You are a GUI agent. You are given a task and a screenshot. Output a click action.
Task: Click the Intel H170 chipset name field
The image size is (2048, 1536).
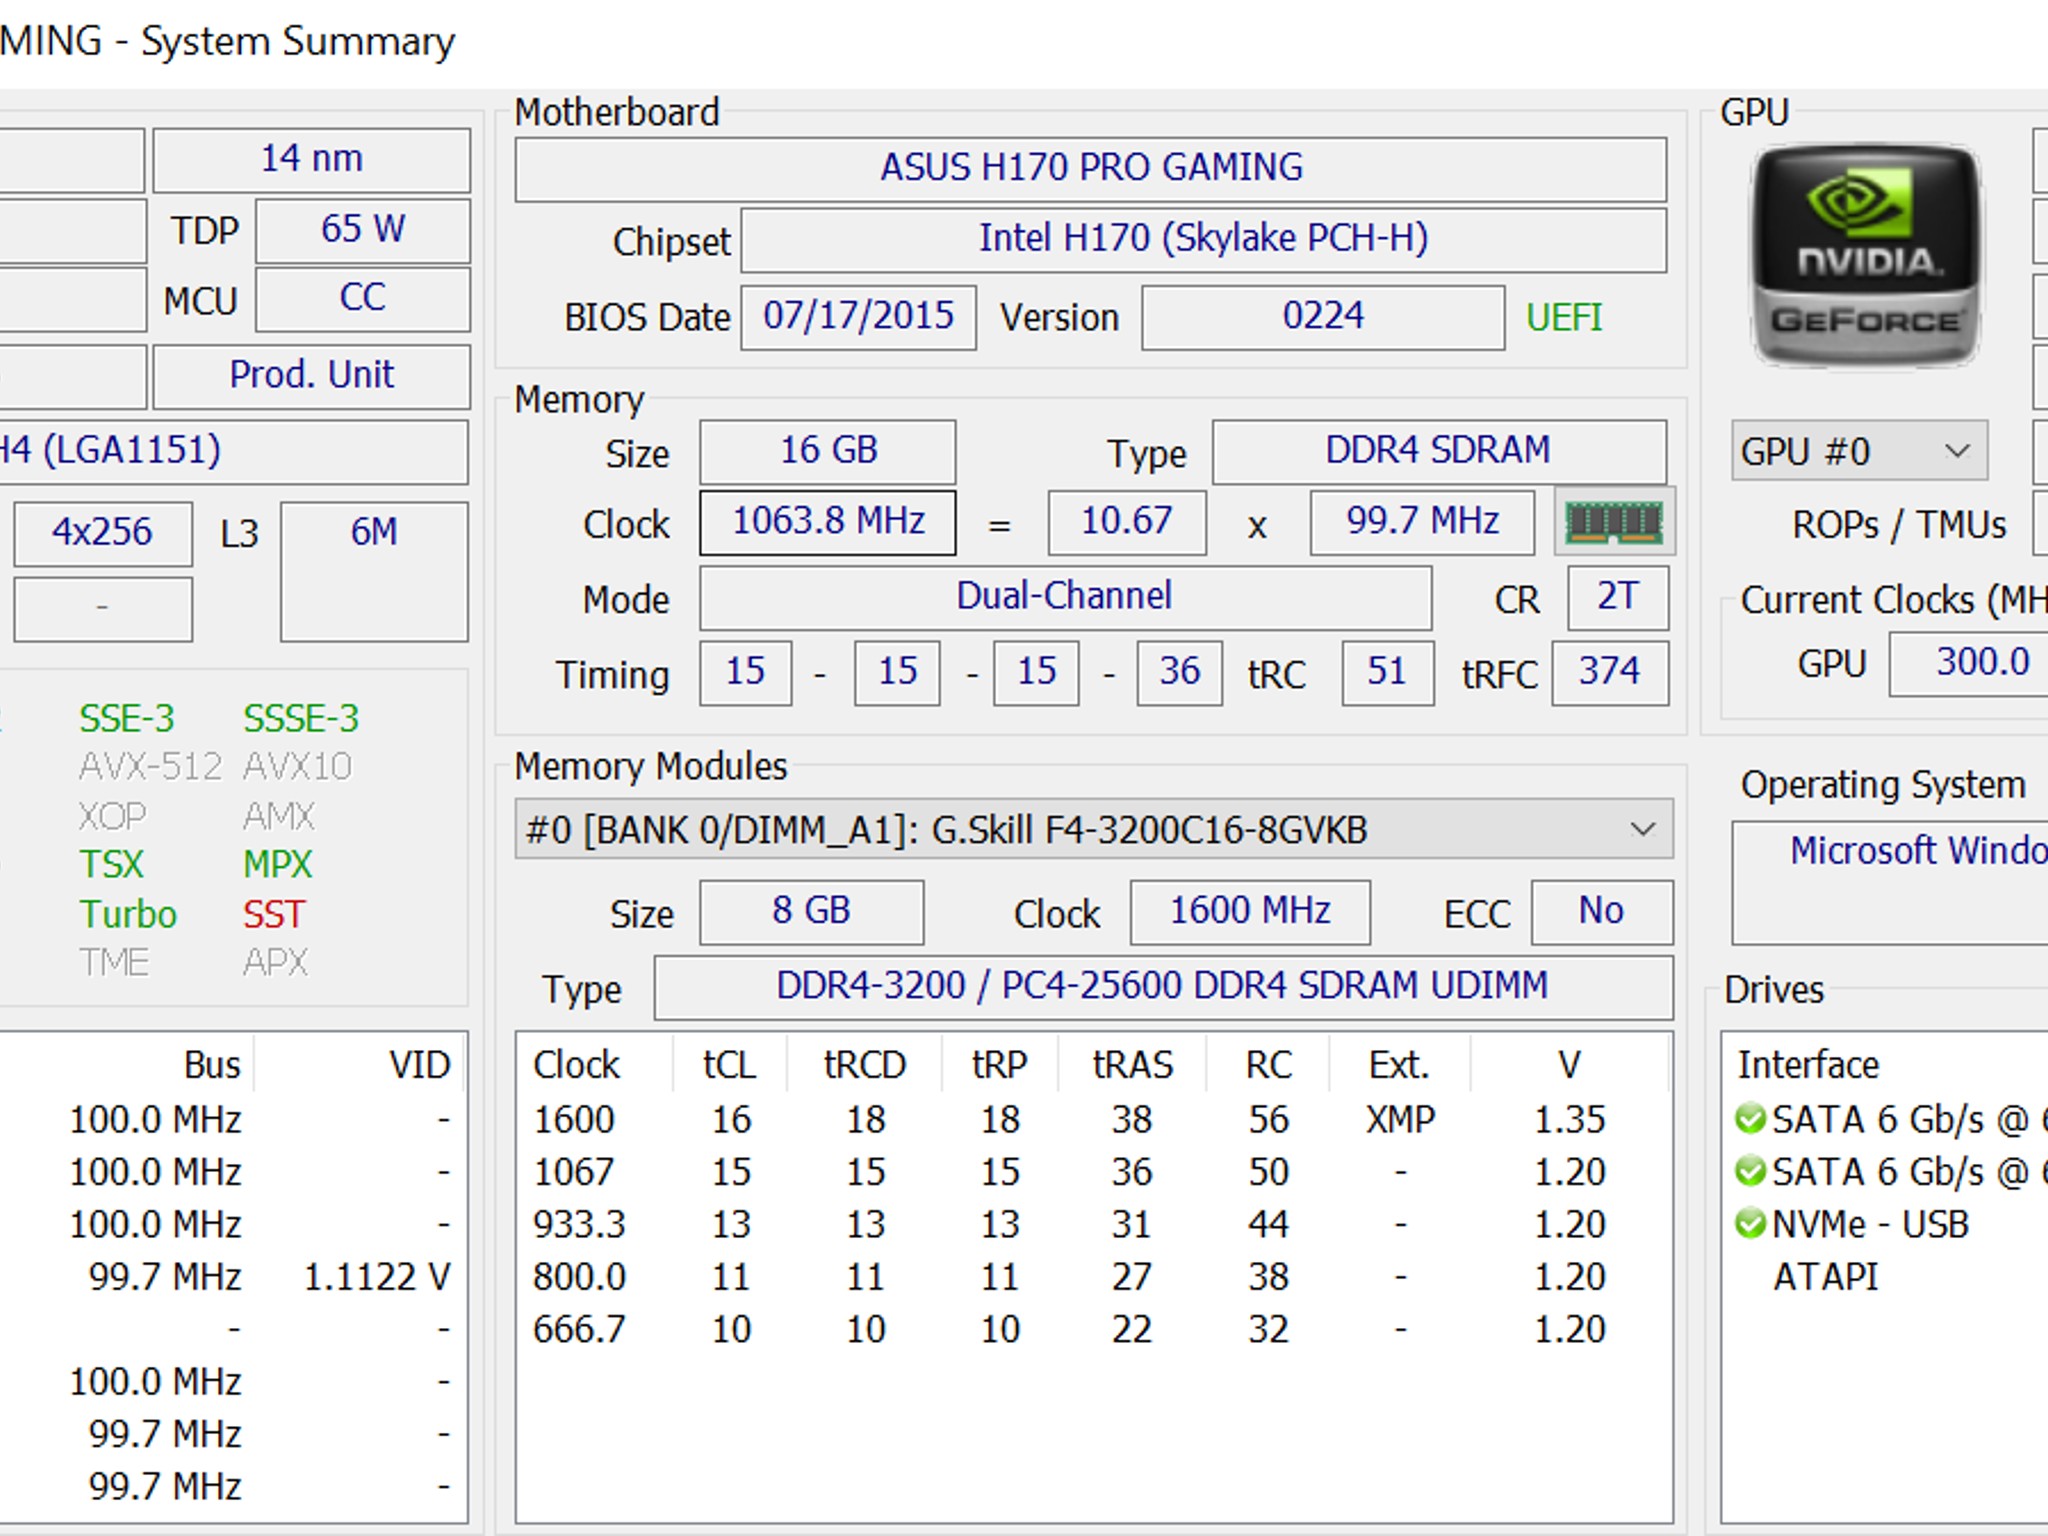(1203, 239)
